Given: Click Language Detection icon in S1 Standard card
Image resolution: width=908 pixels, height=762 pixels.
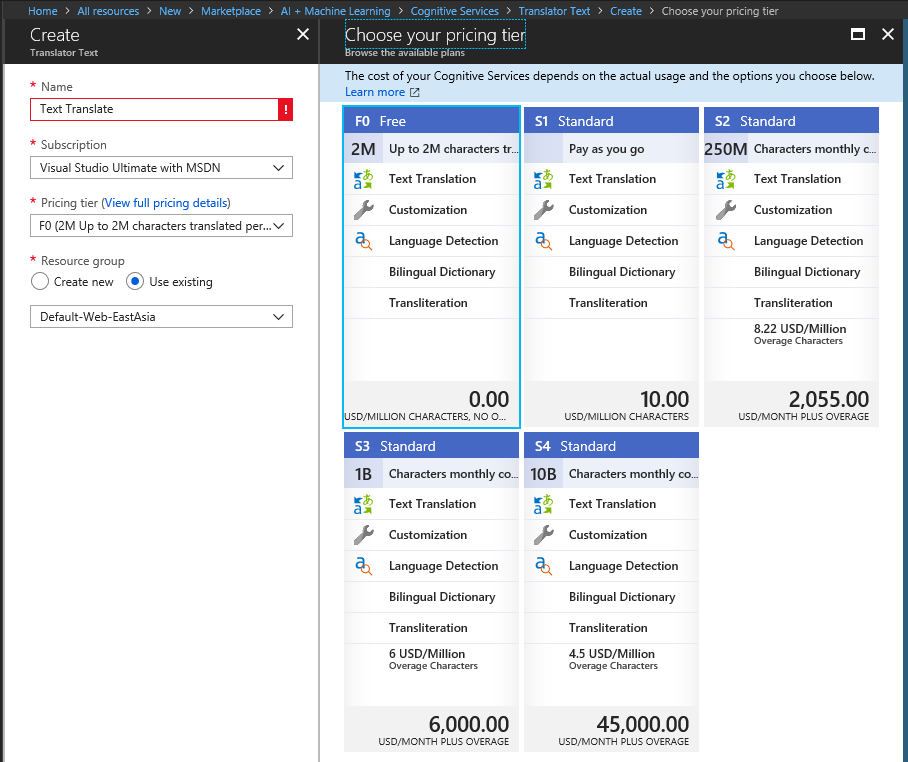Looking at the screenshot, I should [543, 240].
